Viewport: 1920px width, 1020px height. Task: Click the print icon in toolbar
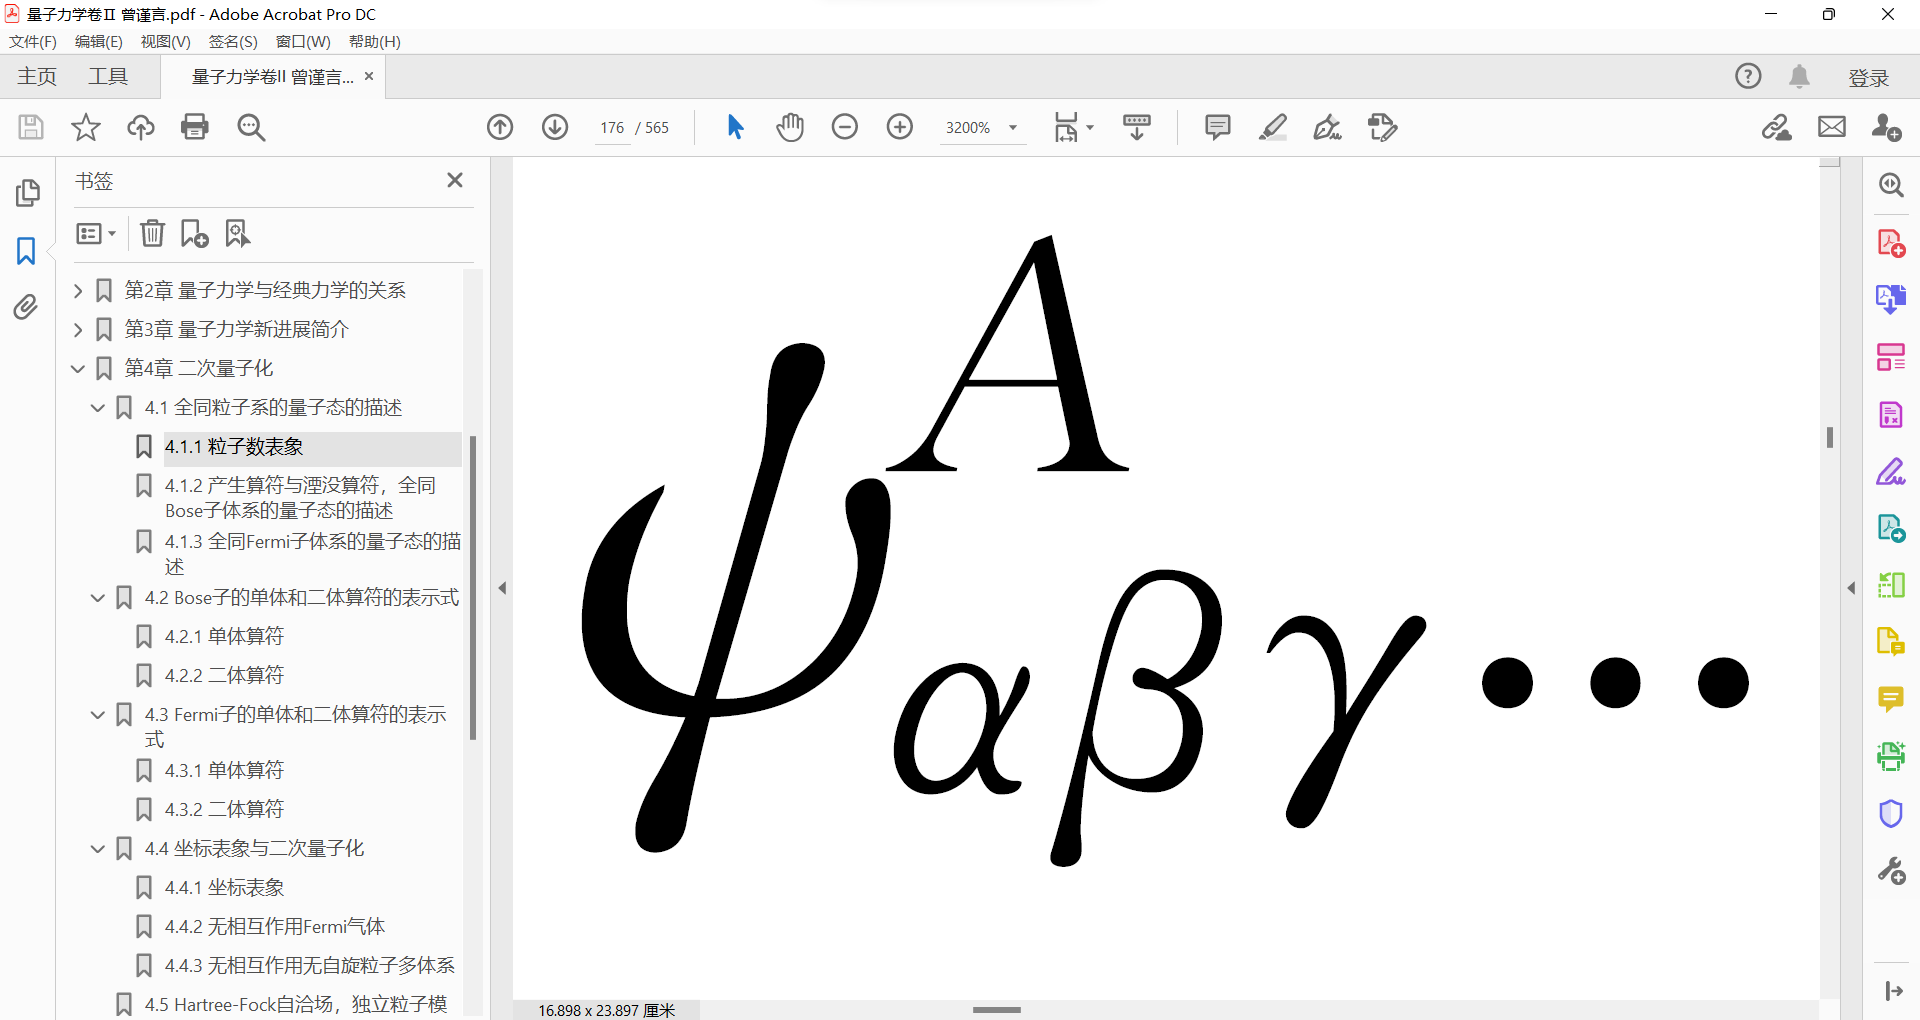195,127
